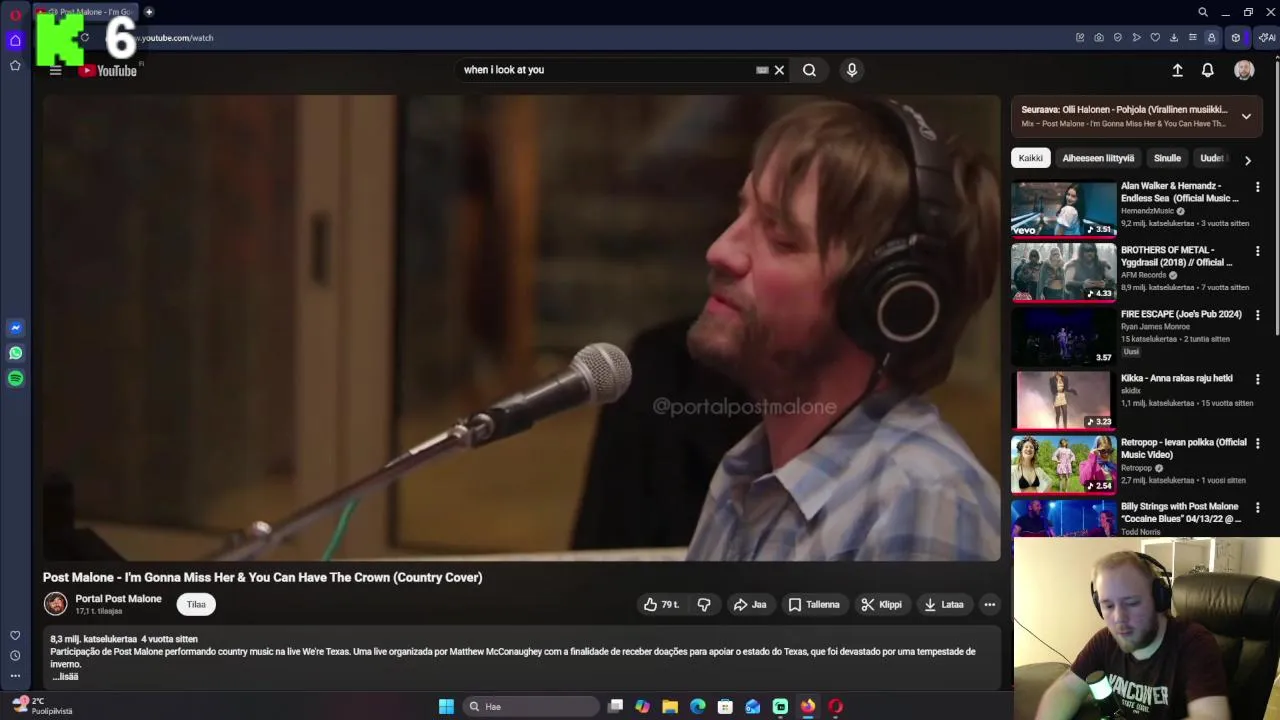Clear the YouTube search box text

click(779, 70)
